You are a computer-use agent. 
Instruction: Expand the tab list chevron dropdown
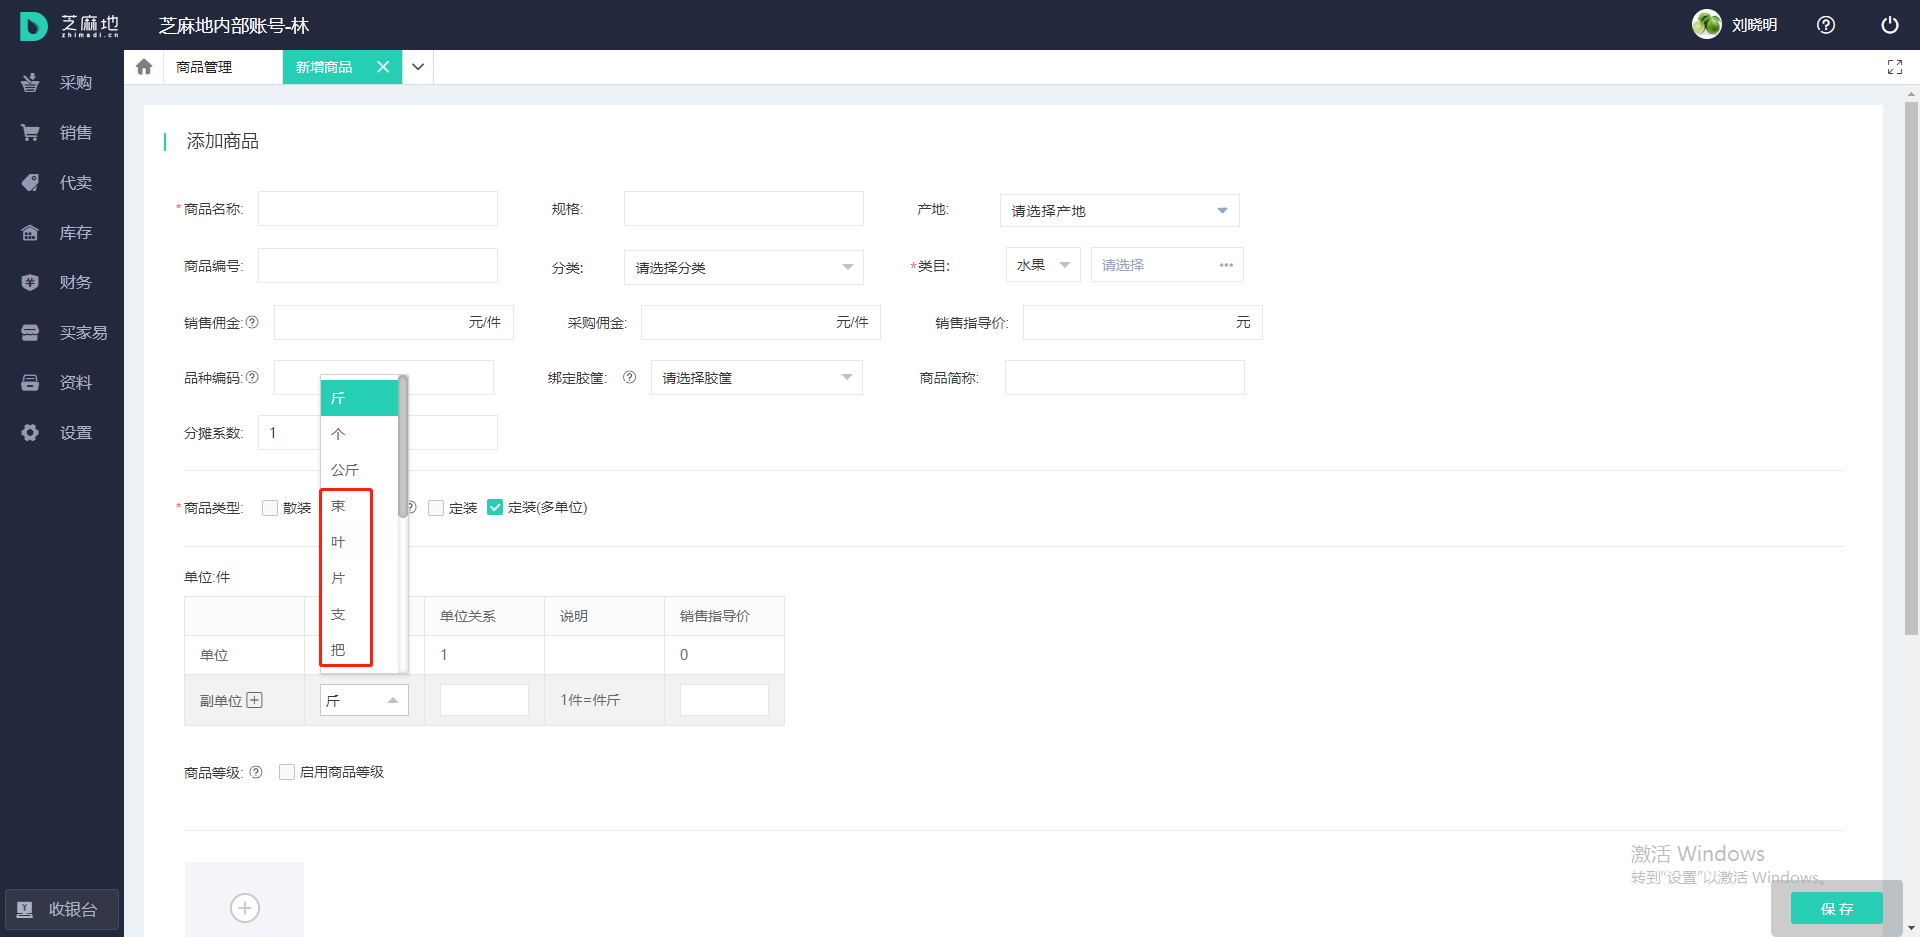[x=418, y=67]
